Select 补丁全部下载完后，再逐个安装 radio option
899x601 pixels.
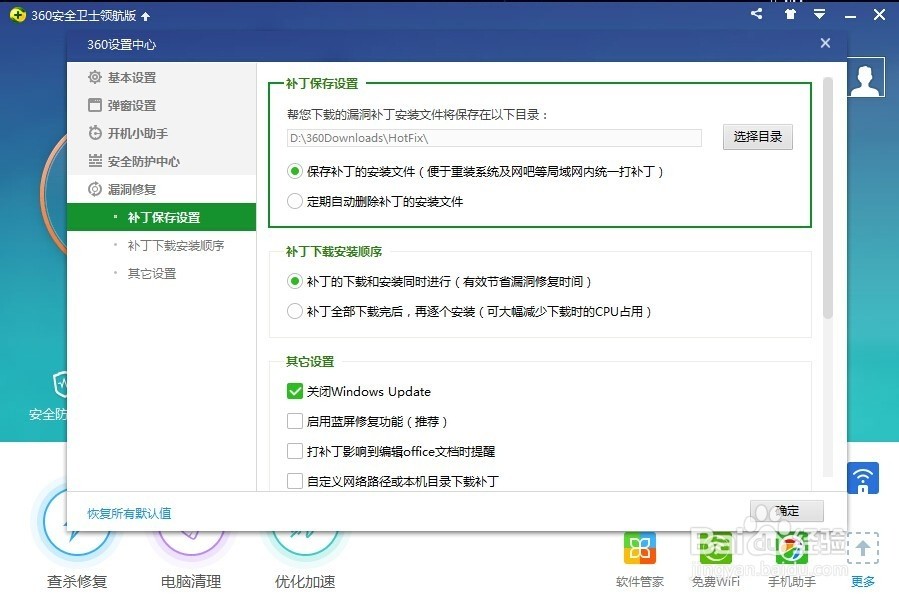295,311
